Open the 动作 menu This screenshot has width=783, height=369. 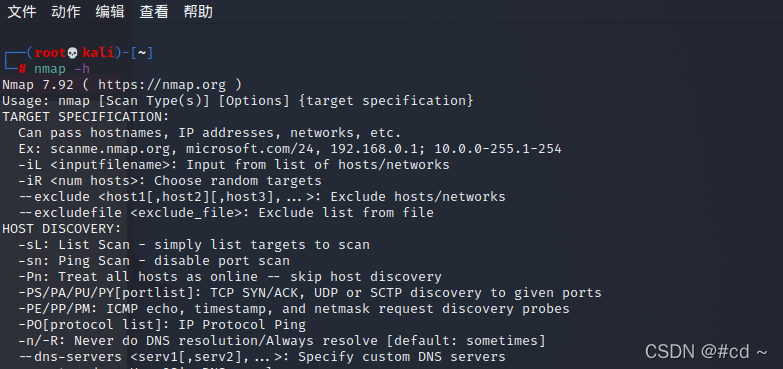point(66,11)
